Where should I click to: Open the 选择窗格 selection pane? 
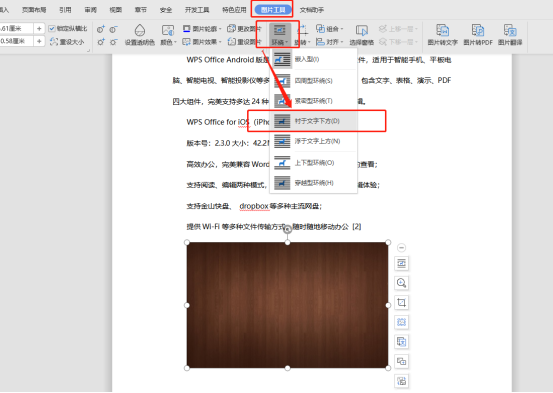tap(361, 35)
